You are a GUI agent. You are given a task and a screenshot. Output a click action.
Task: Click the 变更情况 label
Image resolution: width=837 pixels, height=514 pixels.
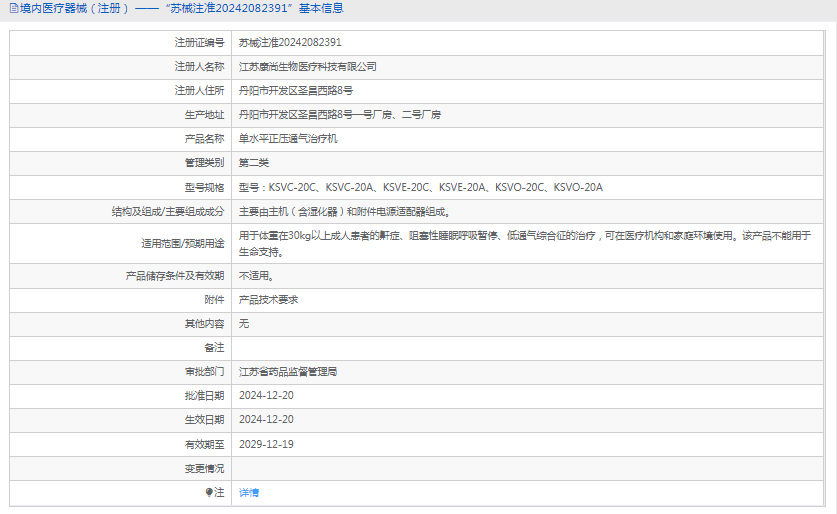pyautogui.click(x=204, y=469)
